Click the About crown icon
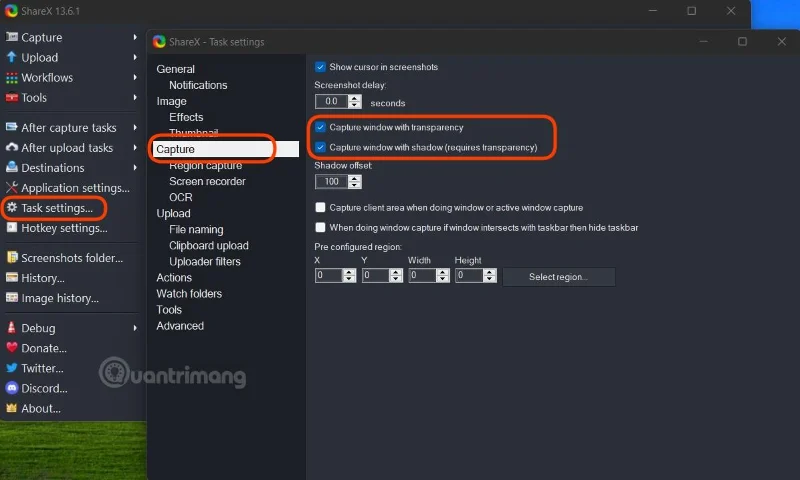 click(x=11, y=408)
